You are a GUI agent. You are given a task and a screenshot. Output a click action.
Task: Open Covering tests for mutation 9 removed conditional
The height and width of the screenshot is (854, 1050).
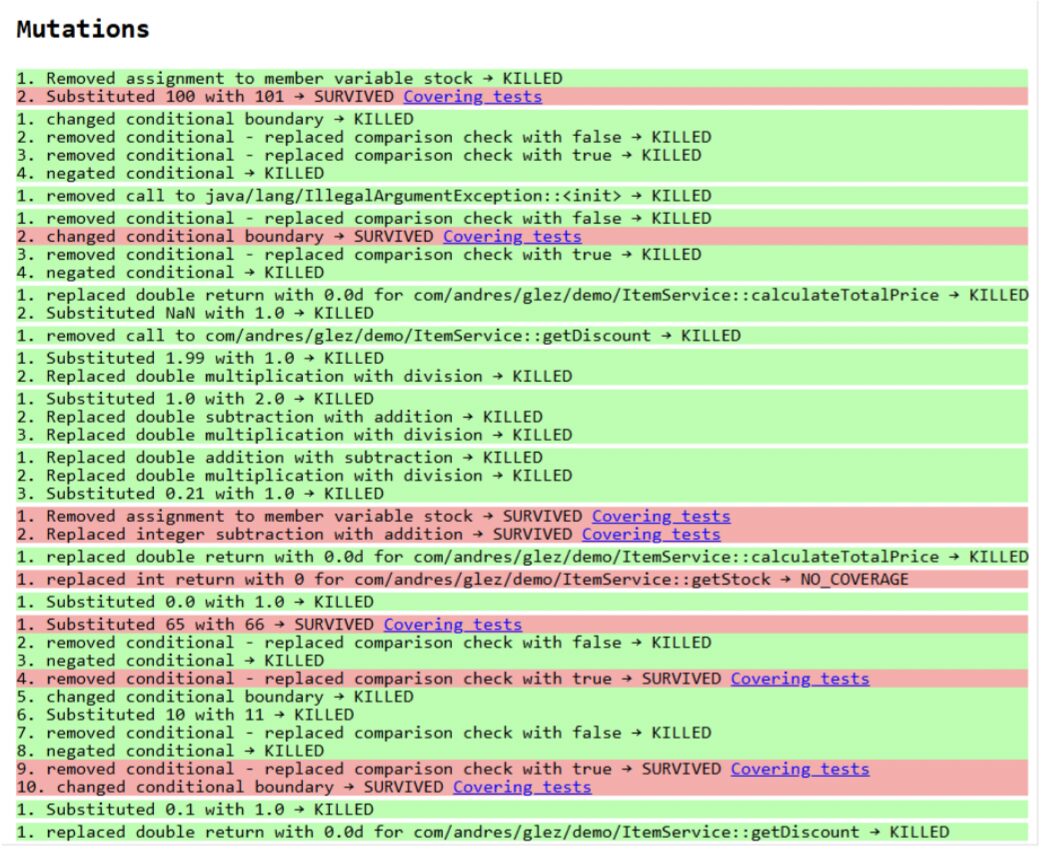[800, 770]
